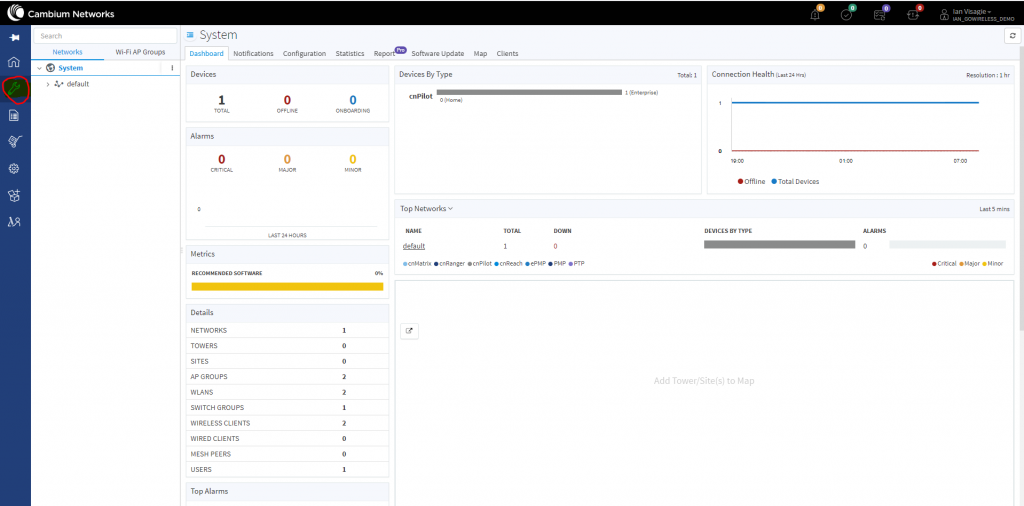Screen dimensions: 1024x506
Task: Click the Search input field
Action: click(104, 36)
